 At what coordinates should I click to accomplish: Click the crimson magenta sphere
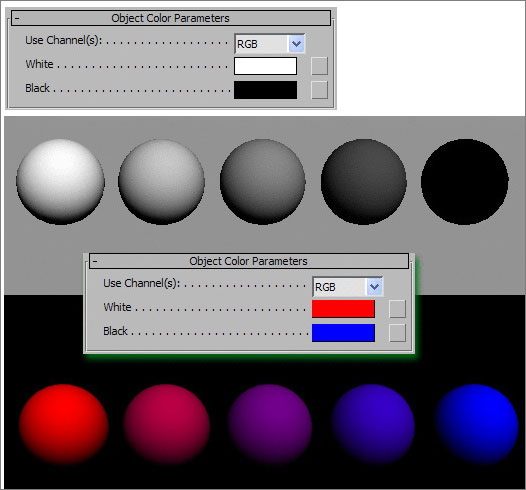tap(167, 424)
